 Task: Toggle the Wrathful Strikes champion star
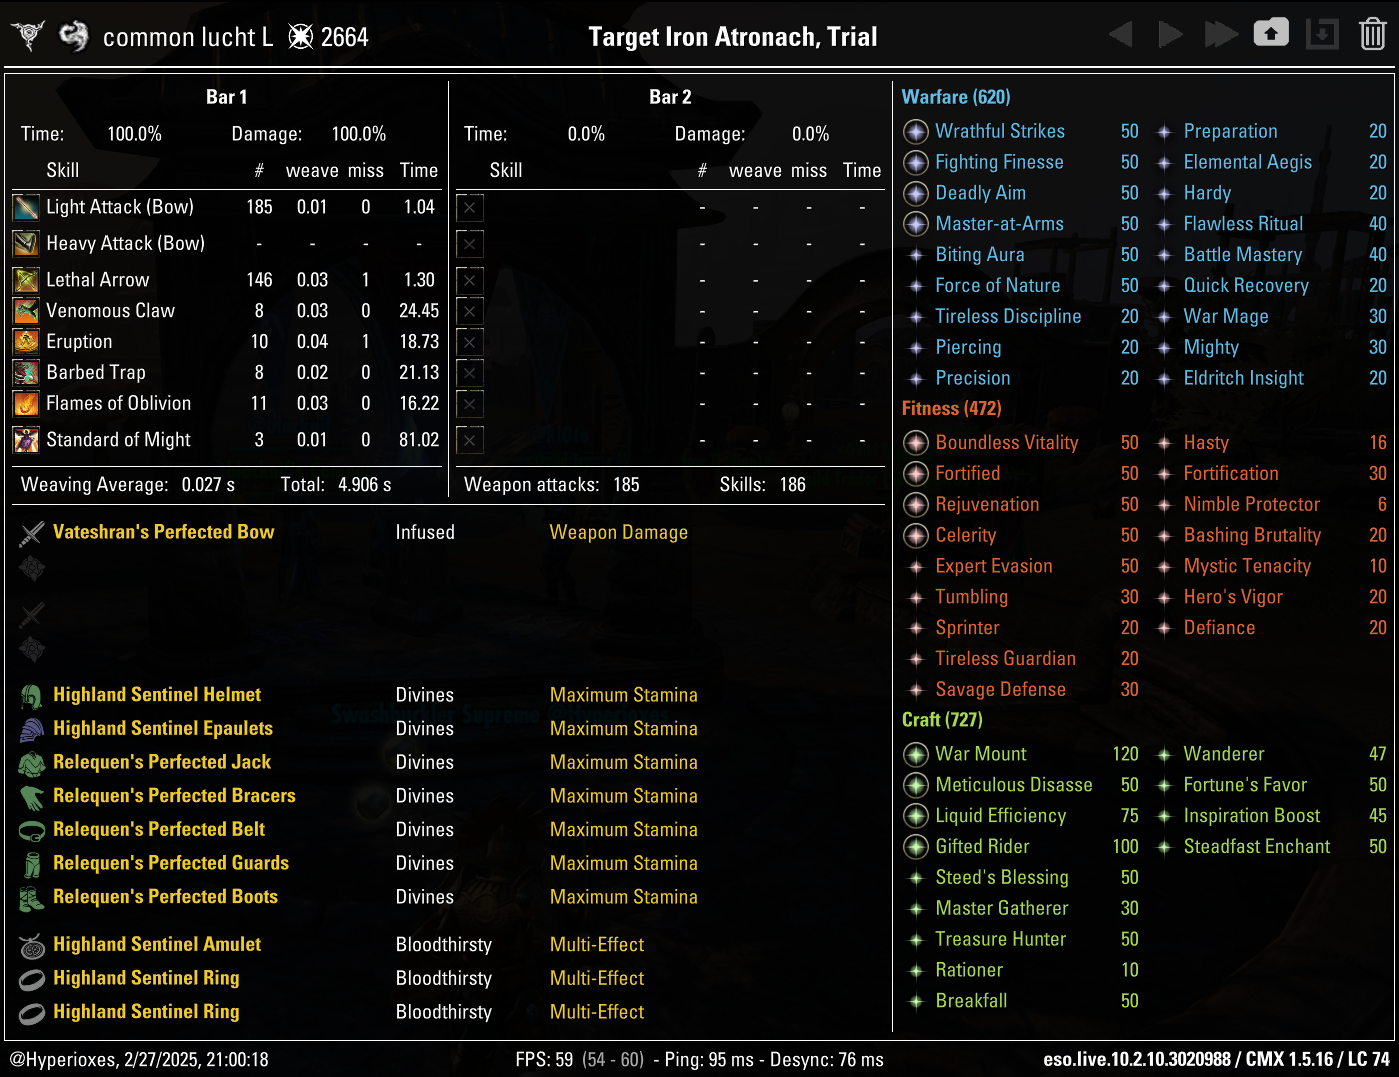[916, 131]
